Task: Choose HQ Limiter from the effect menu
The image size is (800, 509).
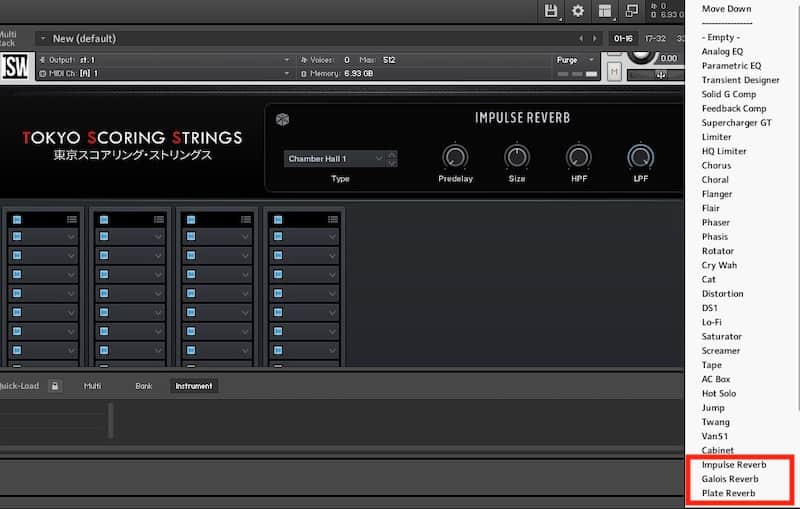Action: 723,151
